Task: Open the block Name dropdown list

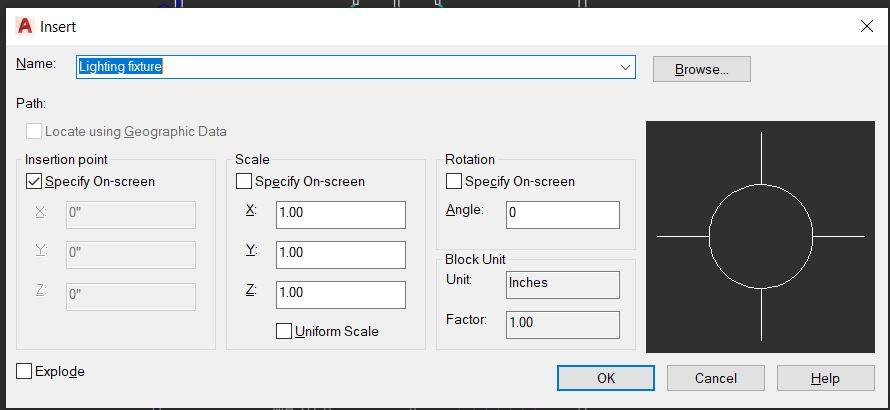Action: [x=626, y=68]
